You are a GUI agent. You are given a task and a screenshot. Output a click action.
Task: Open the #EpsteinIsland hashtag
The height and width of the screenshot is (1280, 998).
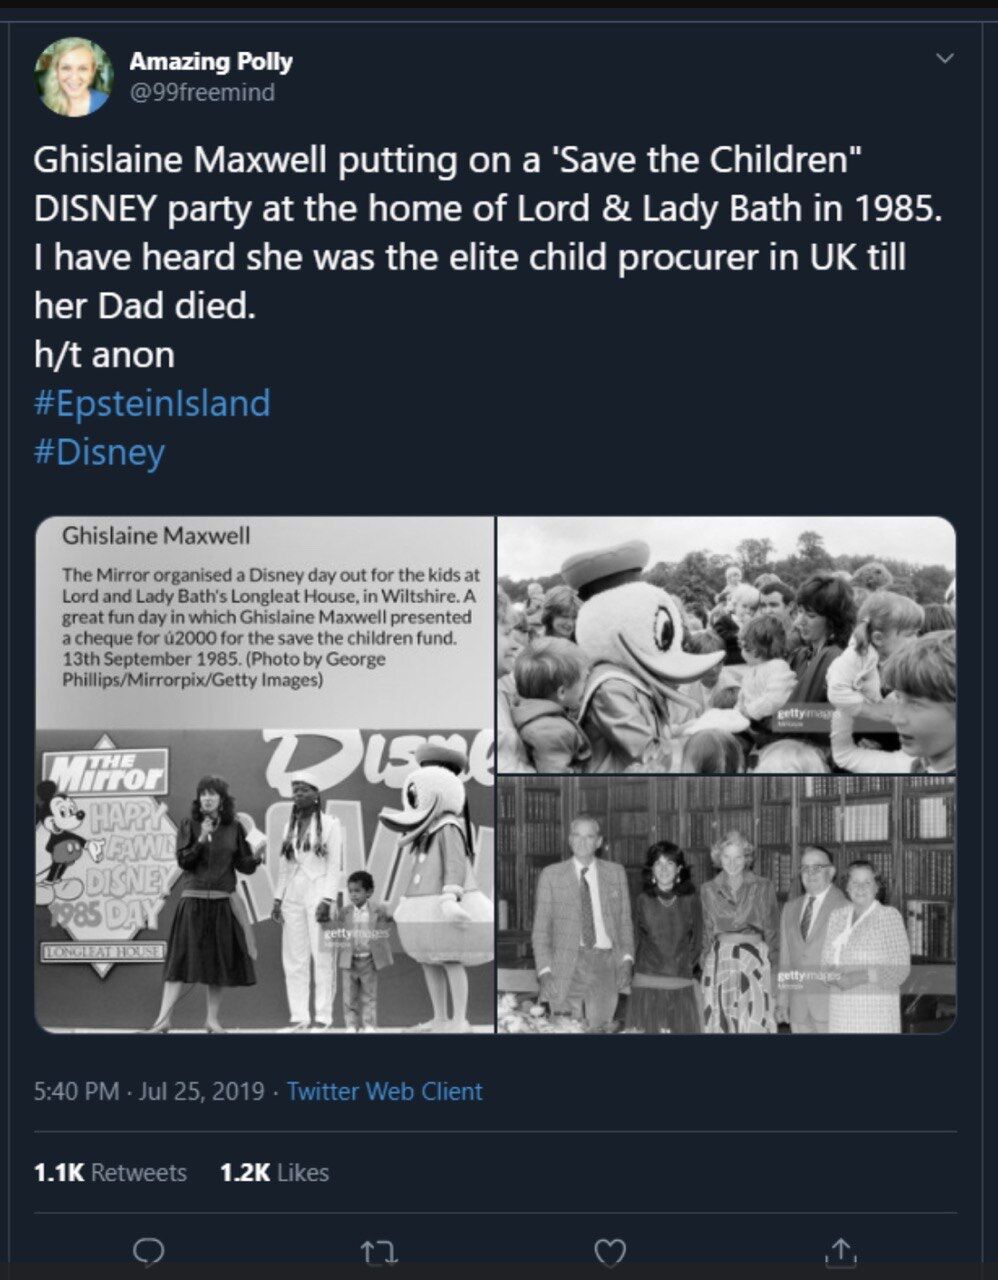(152, 403)
